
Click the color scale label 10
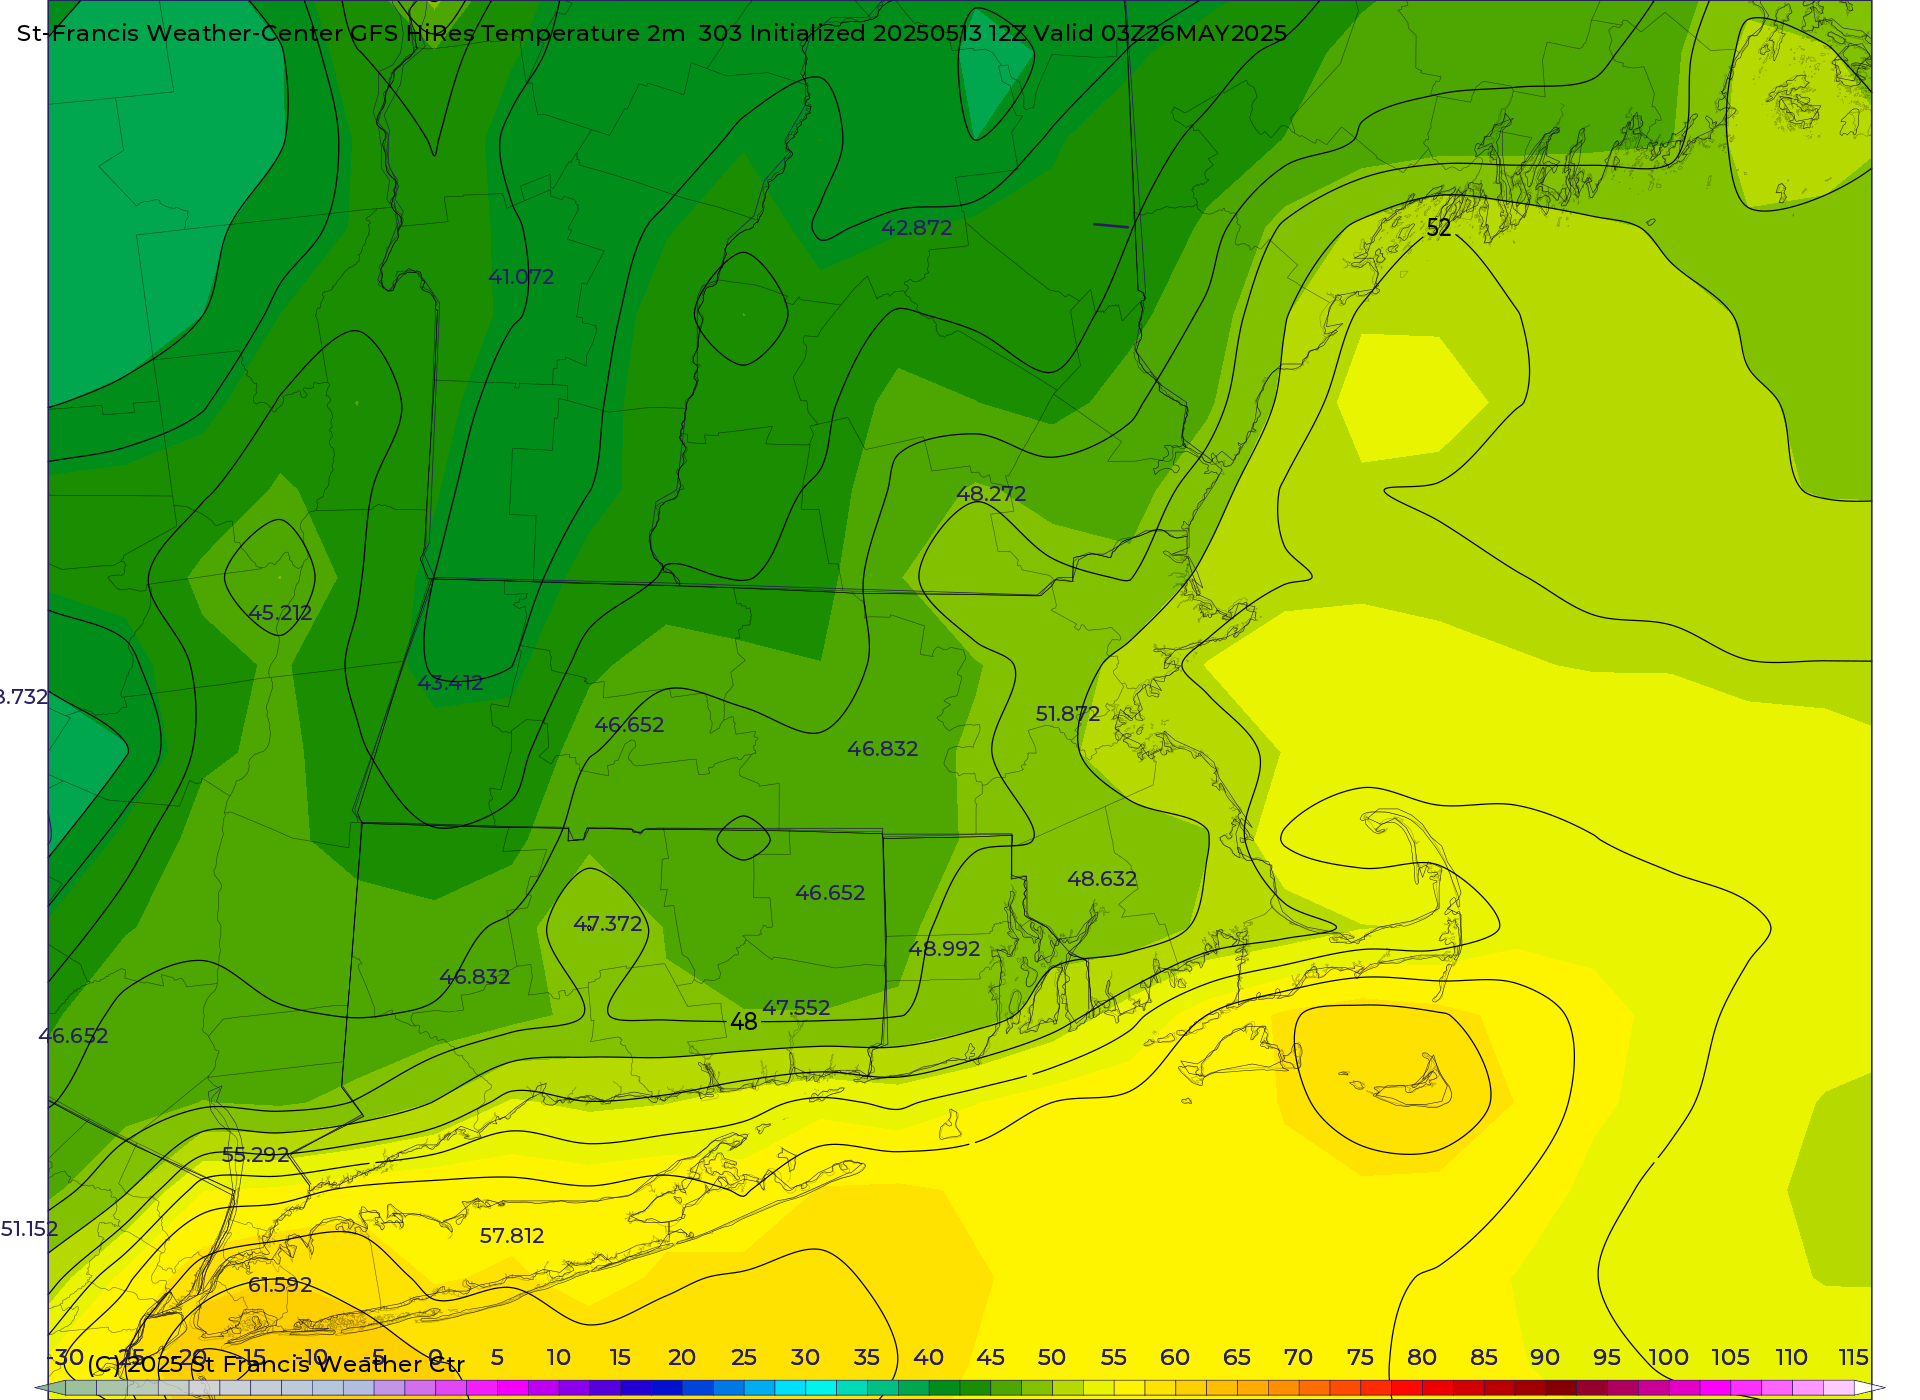[x=558, y=1357]
